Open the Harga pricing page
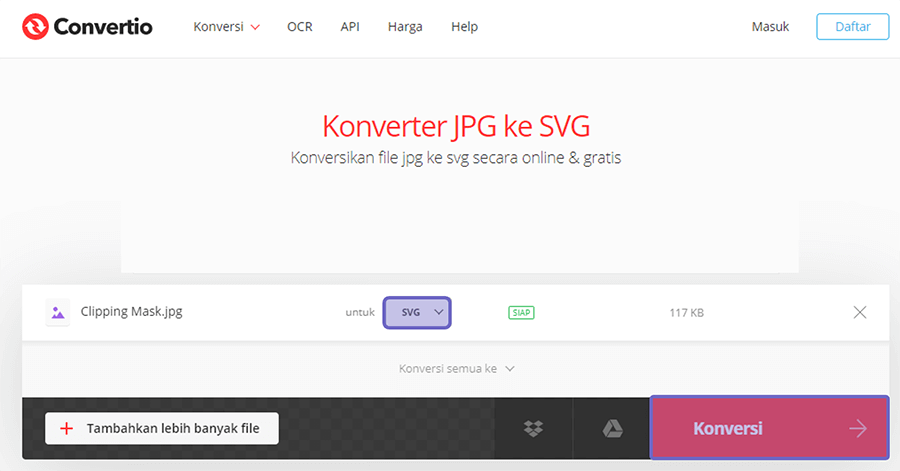The image size is (900, 471). tap(405, 26)
